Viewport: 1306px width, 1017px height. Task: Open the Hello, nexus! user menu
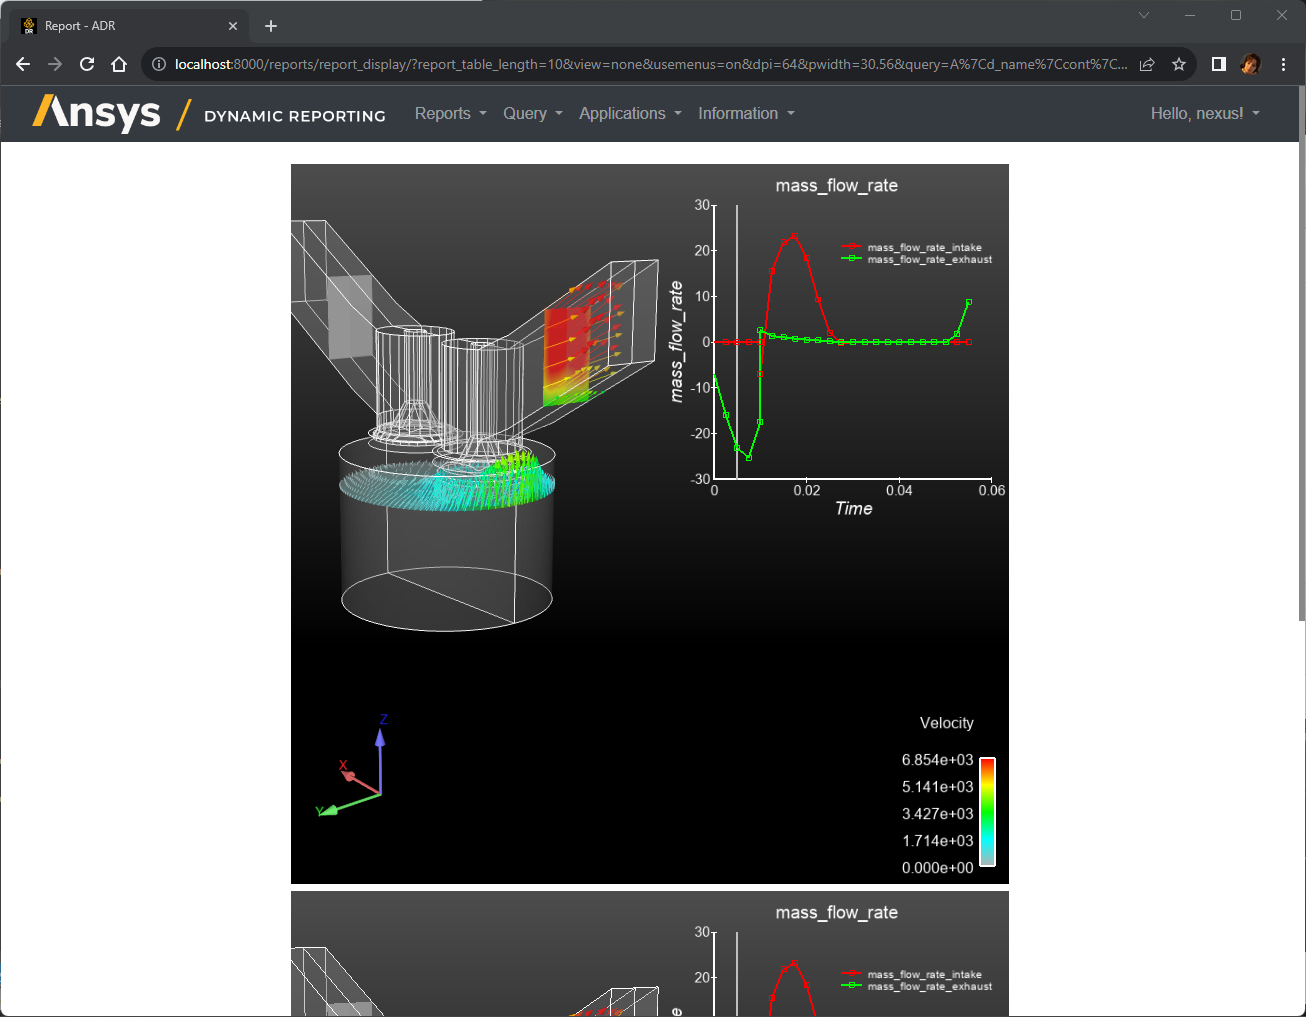tap(1205, 113)
